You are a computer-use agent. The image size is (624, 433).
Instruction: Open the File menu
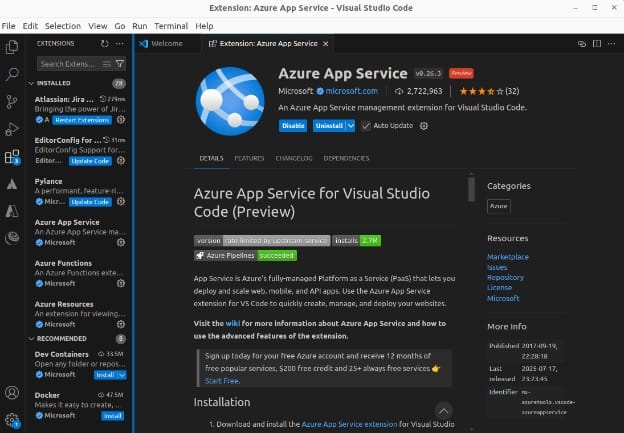tap(8, 26)
